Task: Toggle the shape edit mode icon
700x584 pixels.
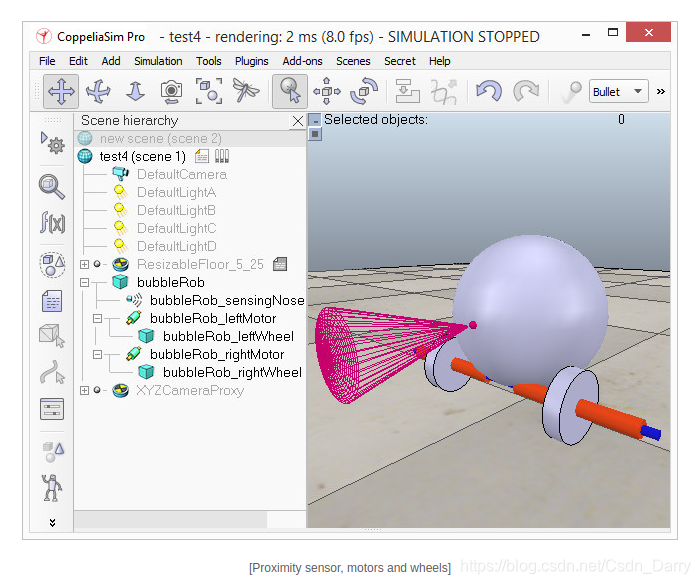Action: [x=52, y=336]
